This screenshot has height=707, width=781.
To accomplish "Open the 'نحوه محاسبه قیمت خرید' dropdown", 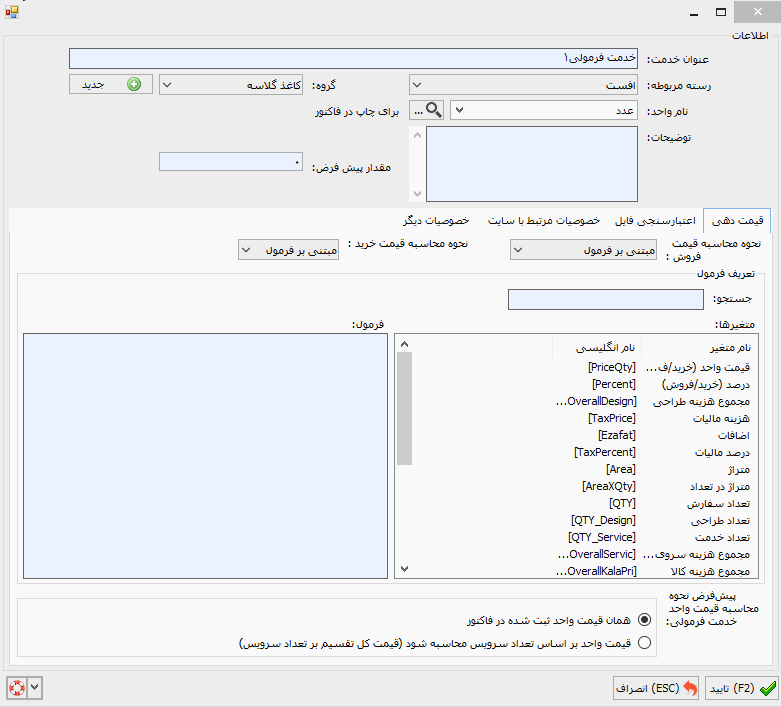I will click(x=288, y=249).
